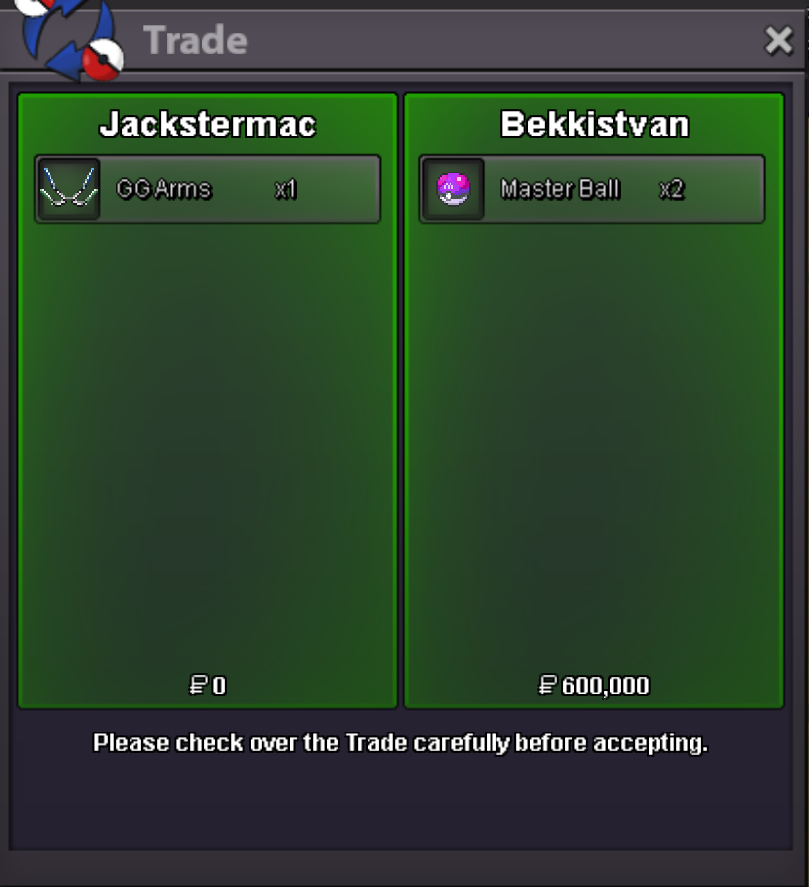Select the GG Arms x1 trade row
Screen dimensions: 809x887
[x=208, y=189]
